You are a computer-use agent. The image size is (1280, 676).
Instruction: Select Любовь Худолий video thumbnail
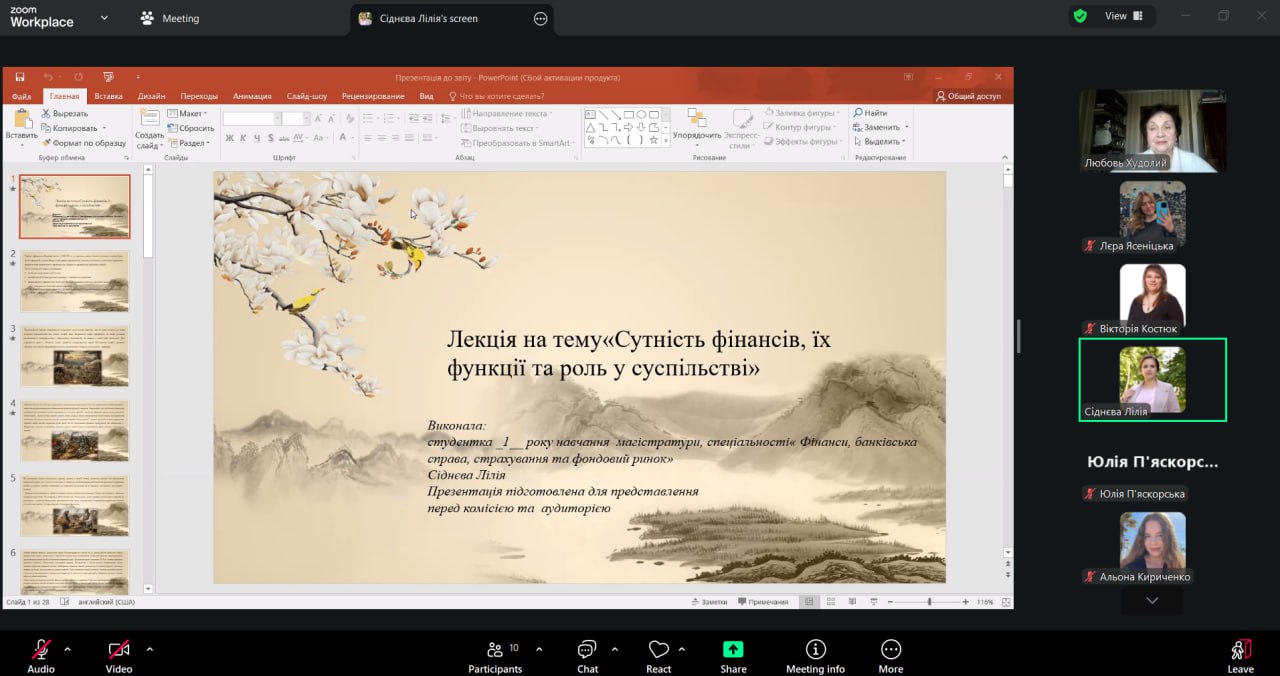[x=1152, y=130]
